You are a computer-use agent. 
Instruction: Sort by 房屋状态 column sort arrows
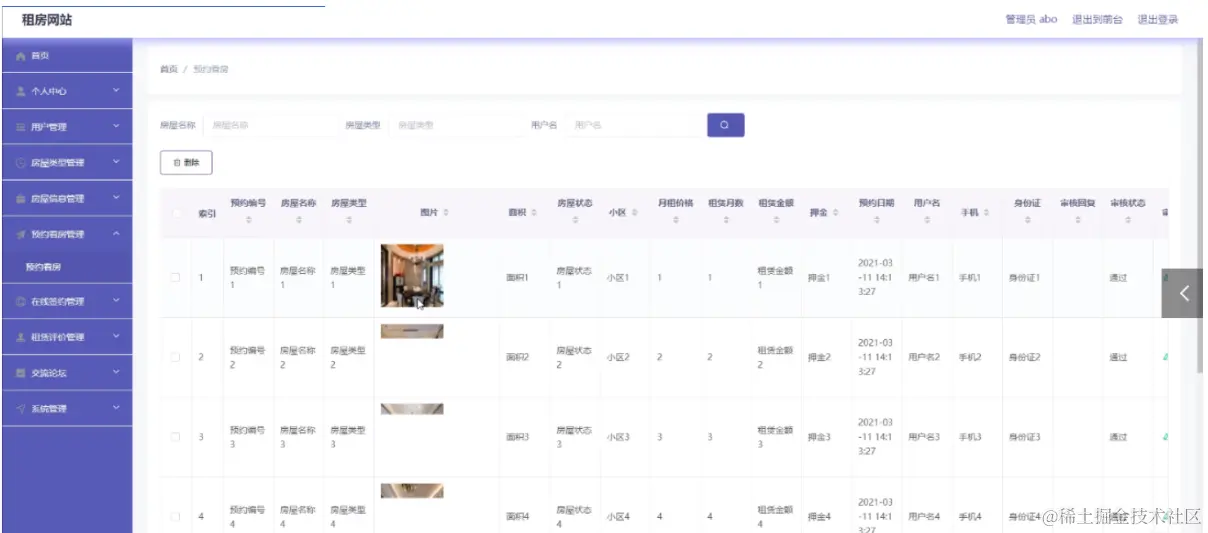click(x=575, y=220)
